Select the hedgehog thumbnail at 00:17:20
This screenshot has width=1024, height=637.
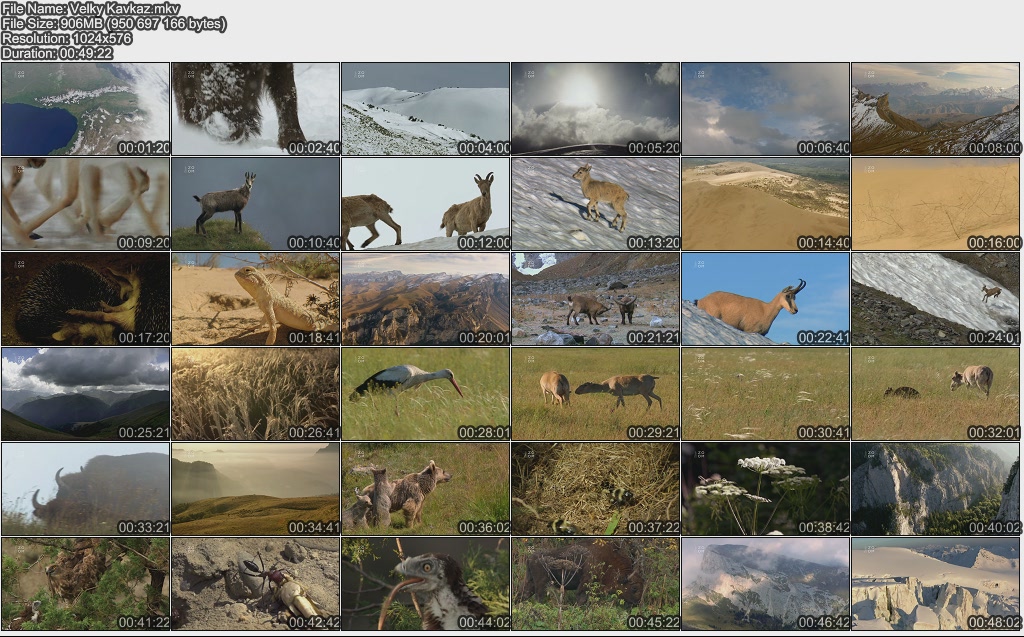coord(86,299)
